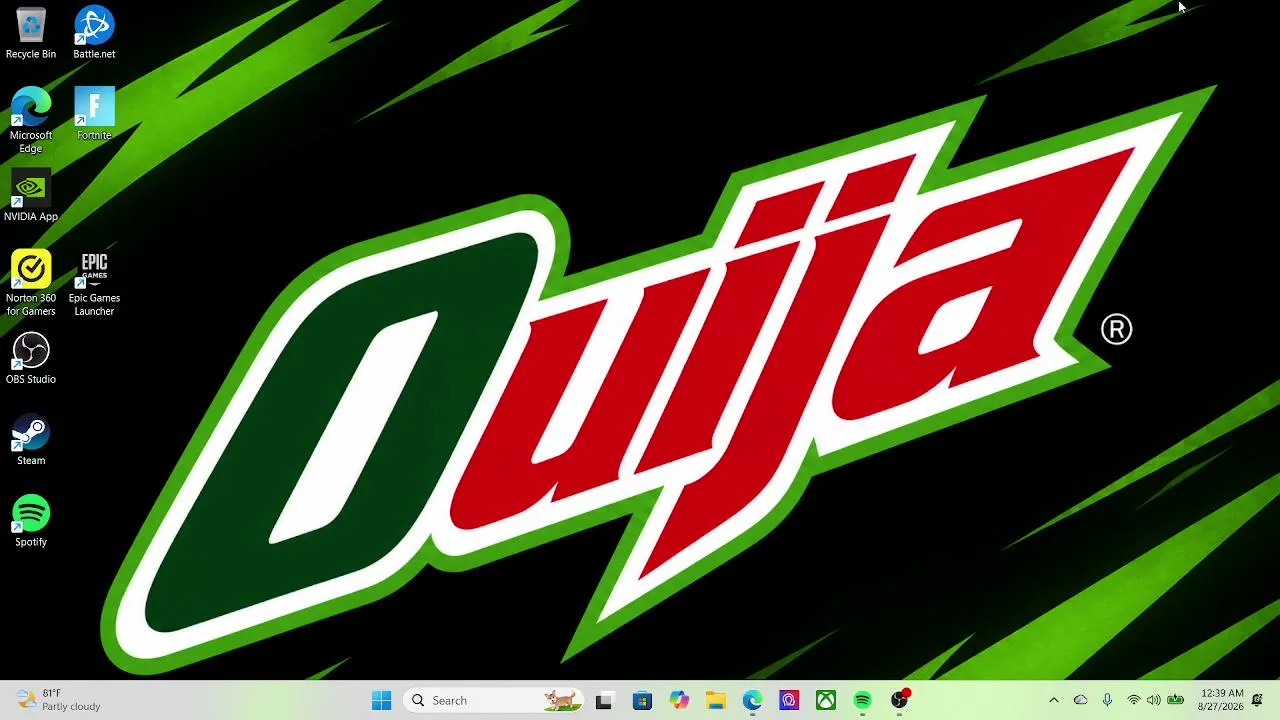1280x720 pixels.
Task: Open Microsoft Store from the taskbar
Action: [x=642, y=701]
